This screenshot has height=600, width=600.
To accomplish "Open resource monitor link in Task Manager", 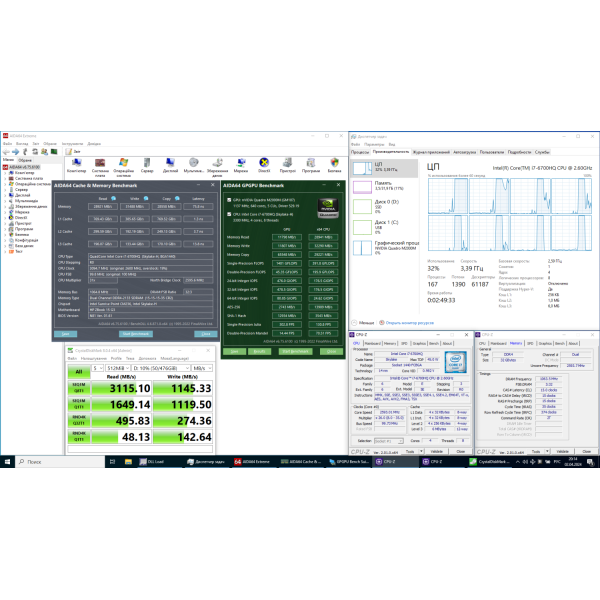I will pyautogui.click(x=409, y=323).
